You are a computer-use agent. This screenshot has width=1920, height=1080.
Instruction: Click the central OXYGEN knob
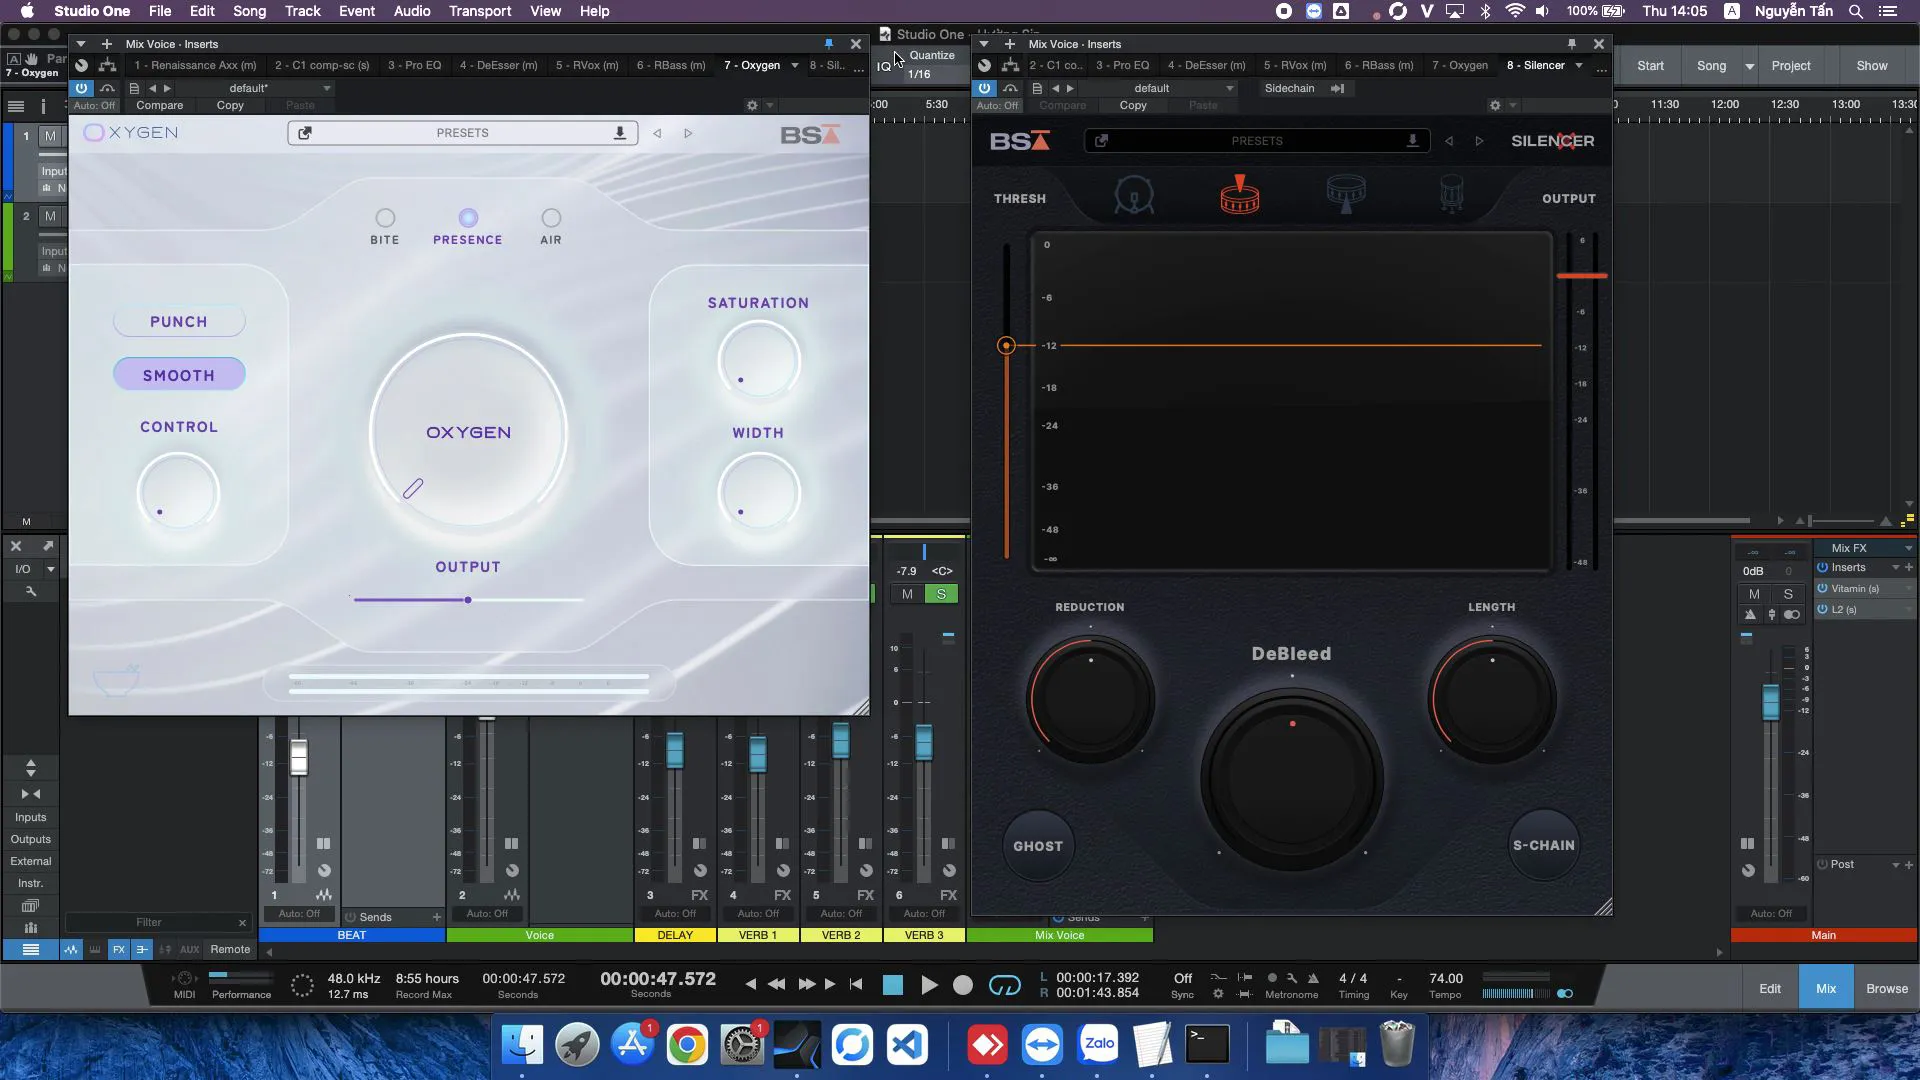468,432
